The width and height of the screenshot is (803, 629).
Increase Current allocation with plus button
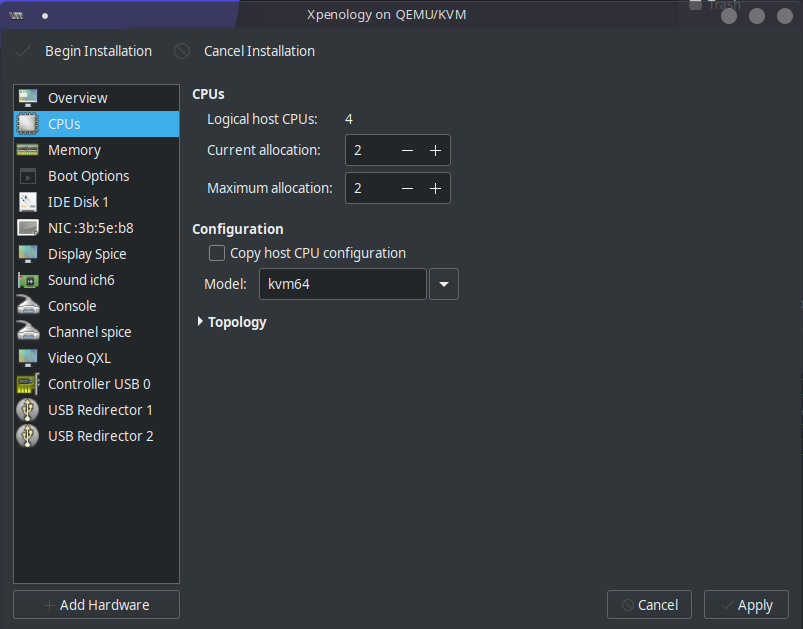(435, 150)
